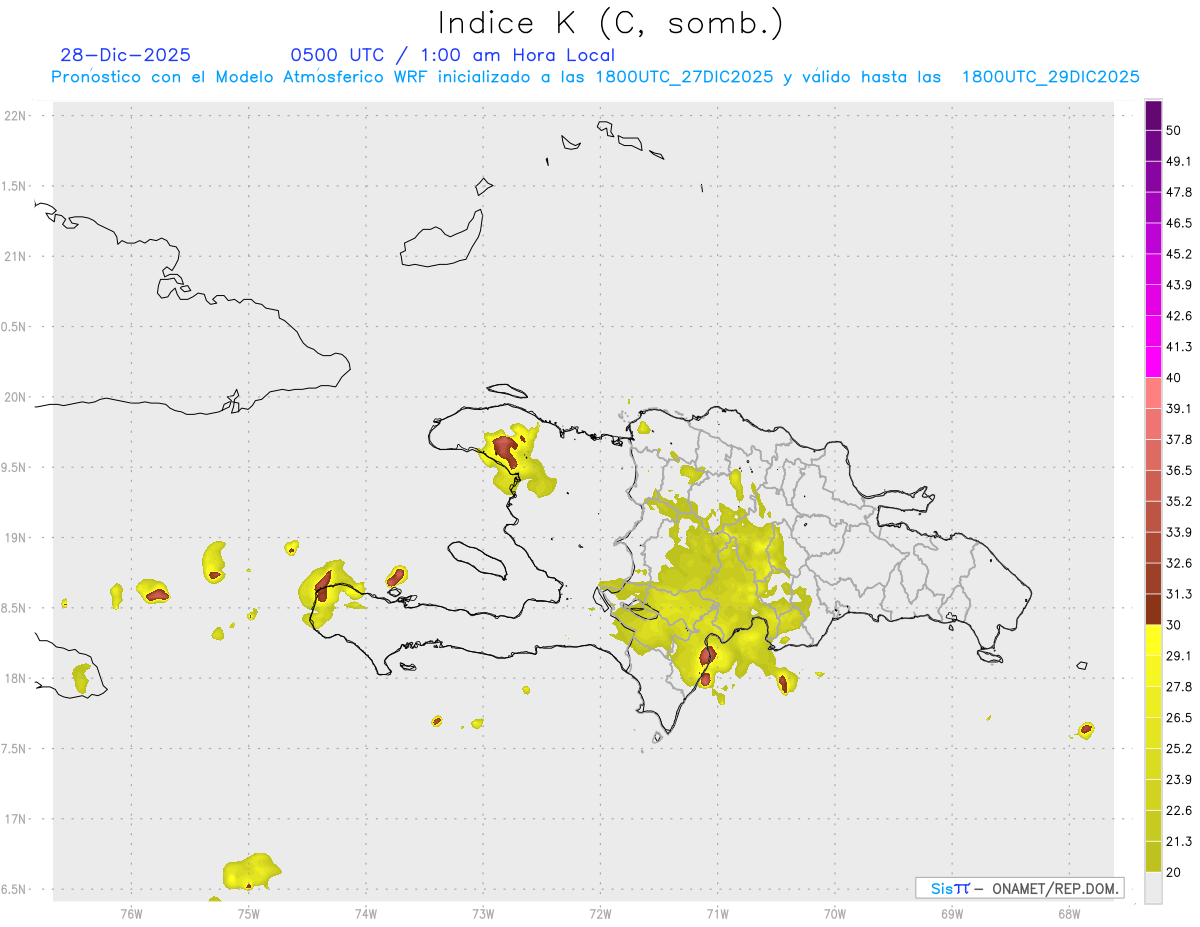
Task: Click the legend value '23.9'
Action: point(1179,779)
